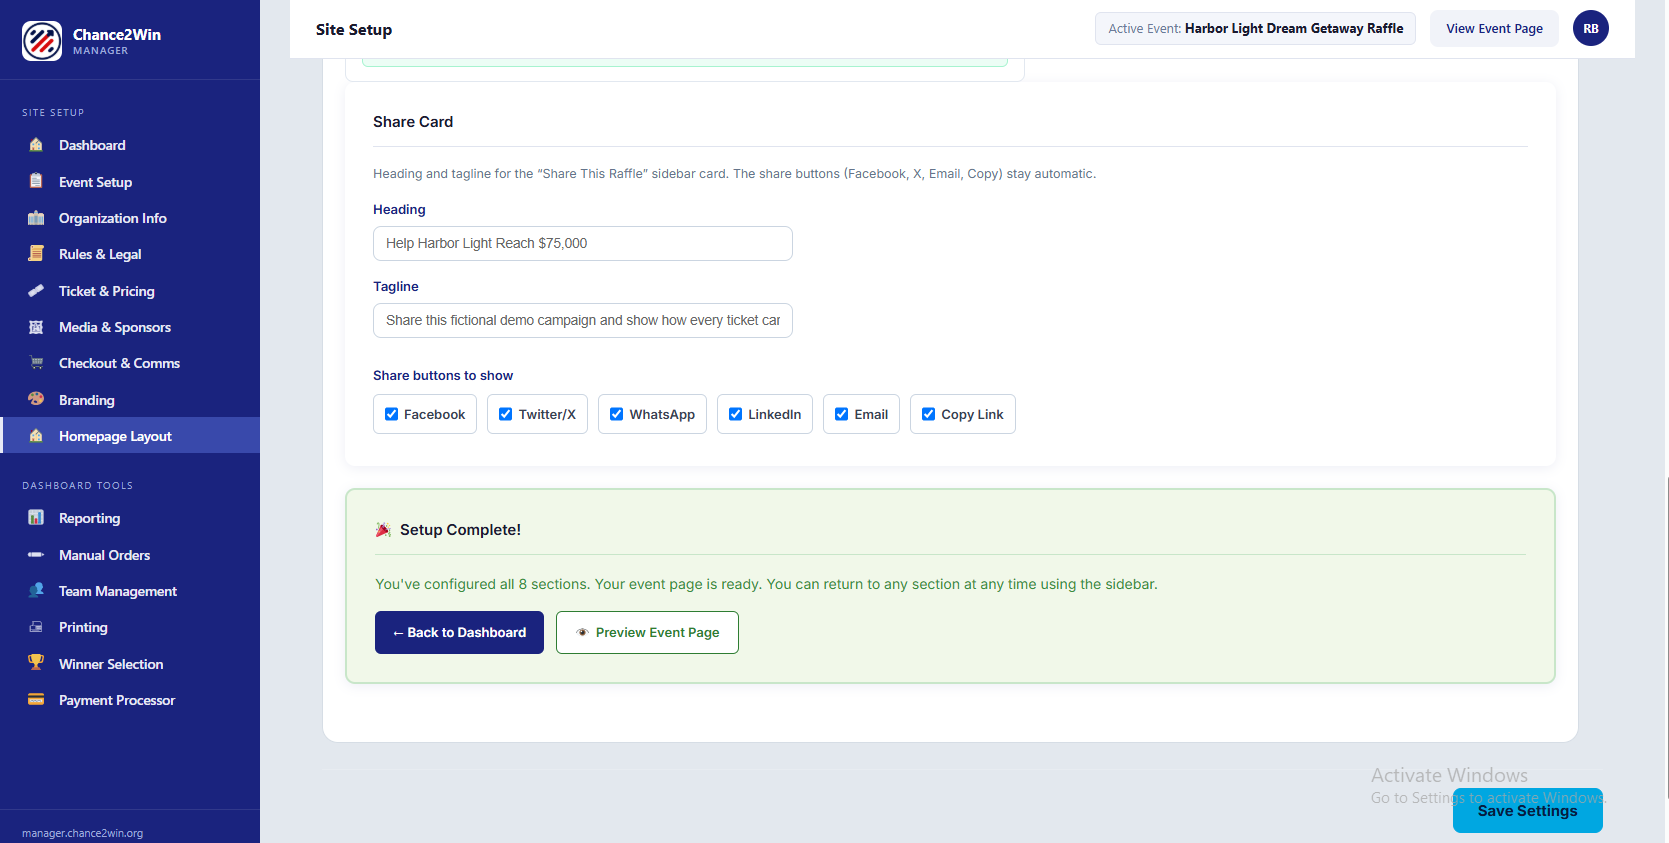
Task: Click the Save Settings button
Action: click(1527, 810)
